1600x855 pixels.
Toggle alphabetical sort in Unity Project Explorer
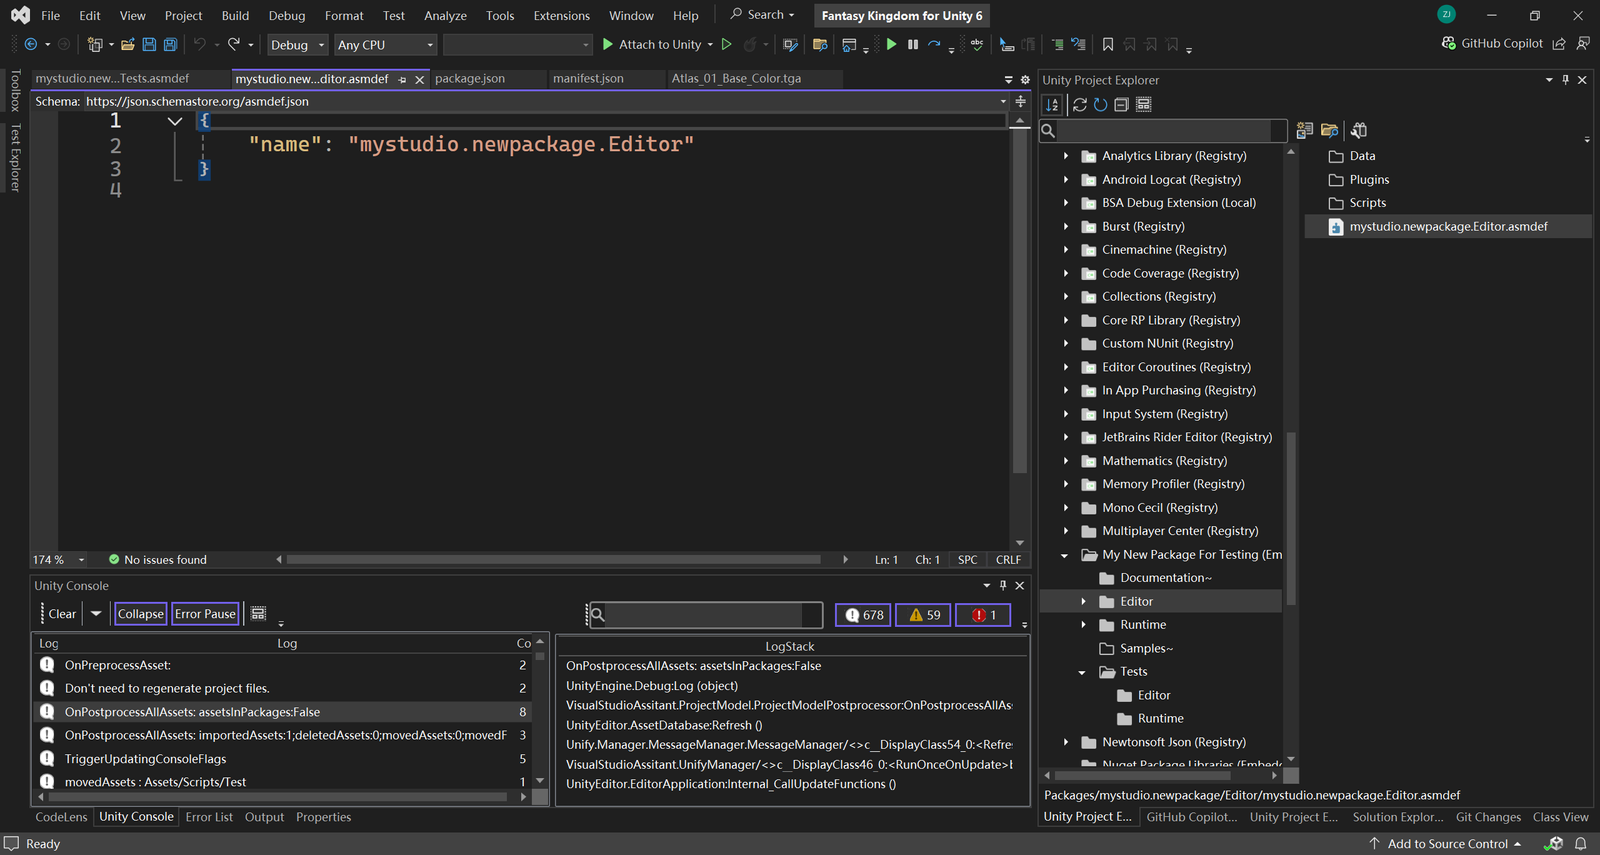click(1052, 105)
